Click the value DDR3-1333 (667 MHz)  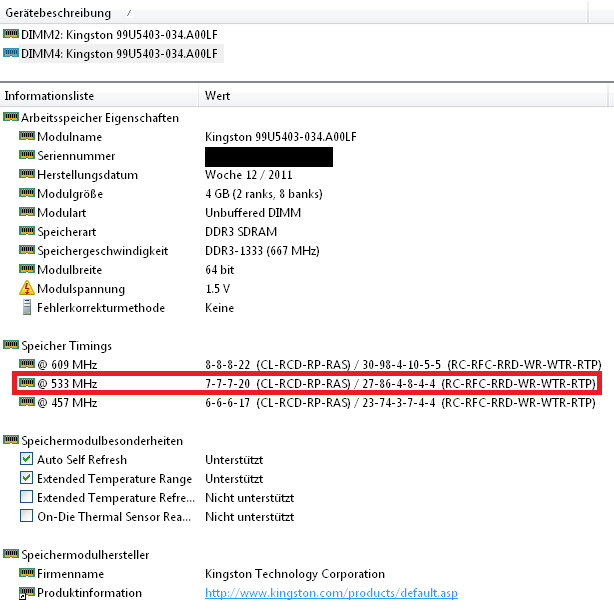262,251
